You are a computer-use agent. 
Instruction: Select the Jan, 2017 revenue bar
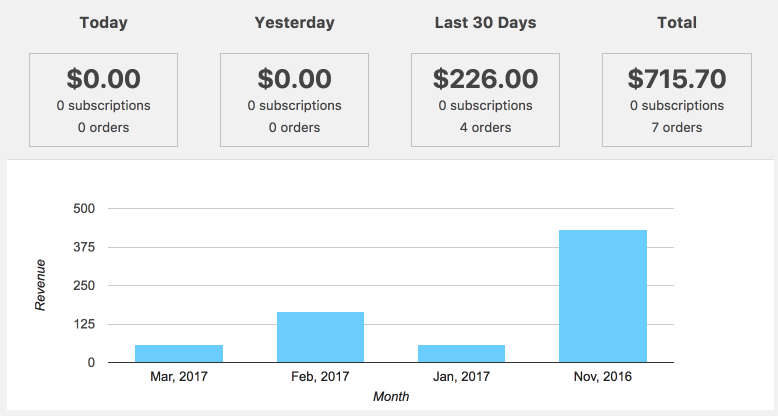click(461, 353)
